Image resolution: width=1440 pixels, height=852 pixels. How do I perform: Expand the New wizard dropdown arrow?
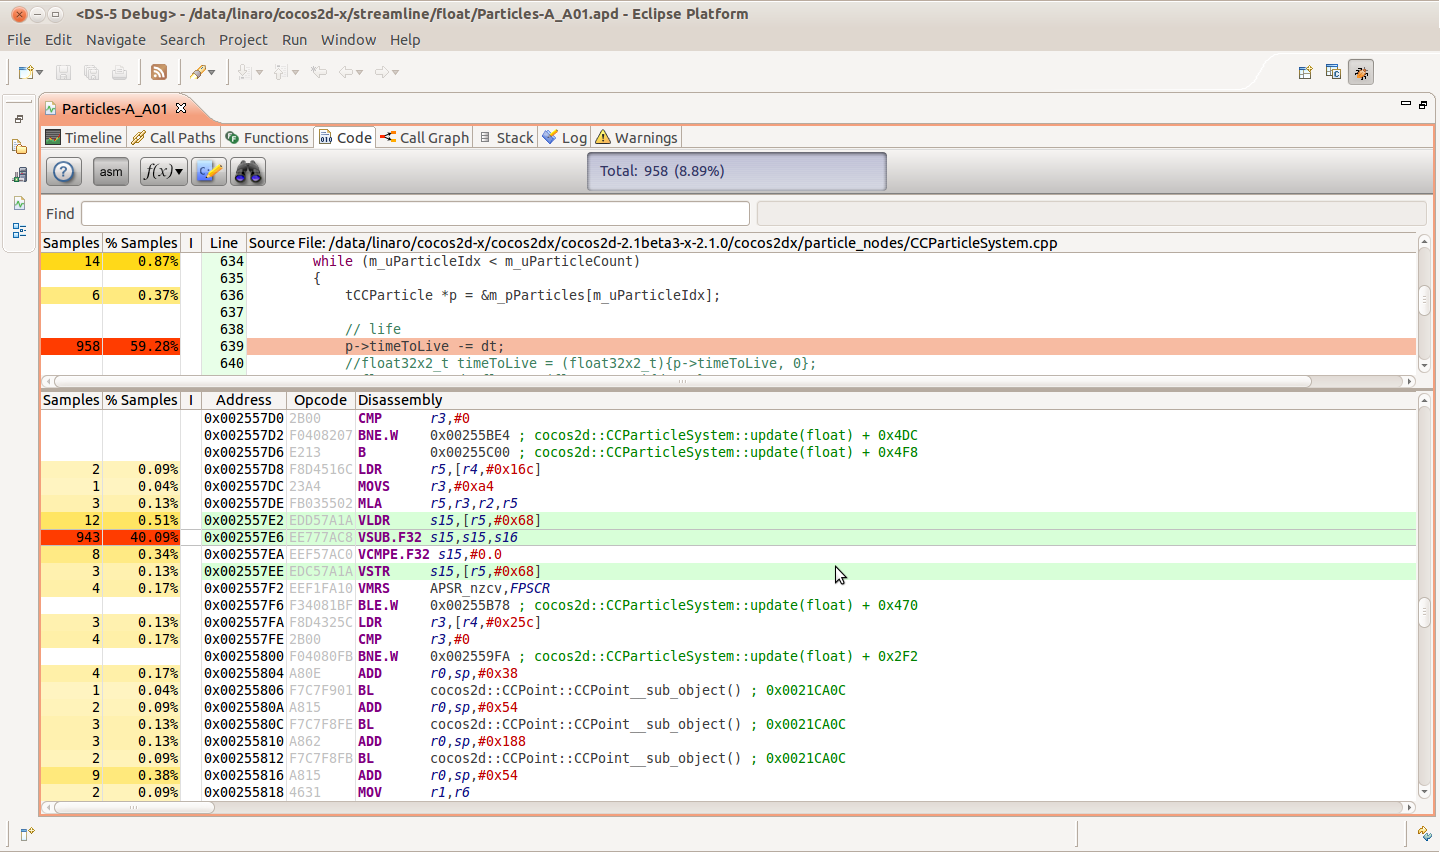[x=39, y=72]
